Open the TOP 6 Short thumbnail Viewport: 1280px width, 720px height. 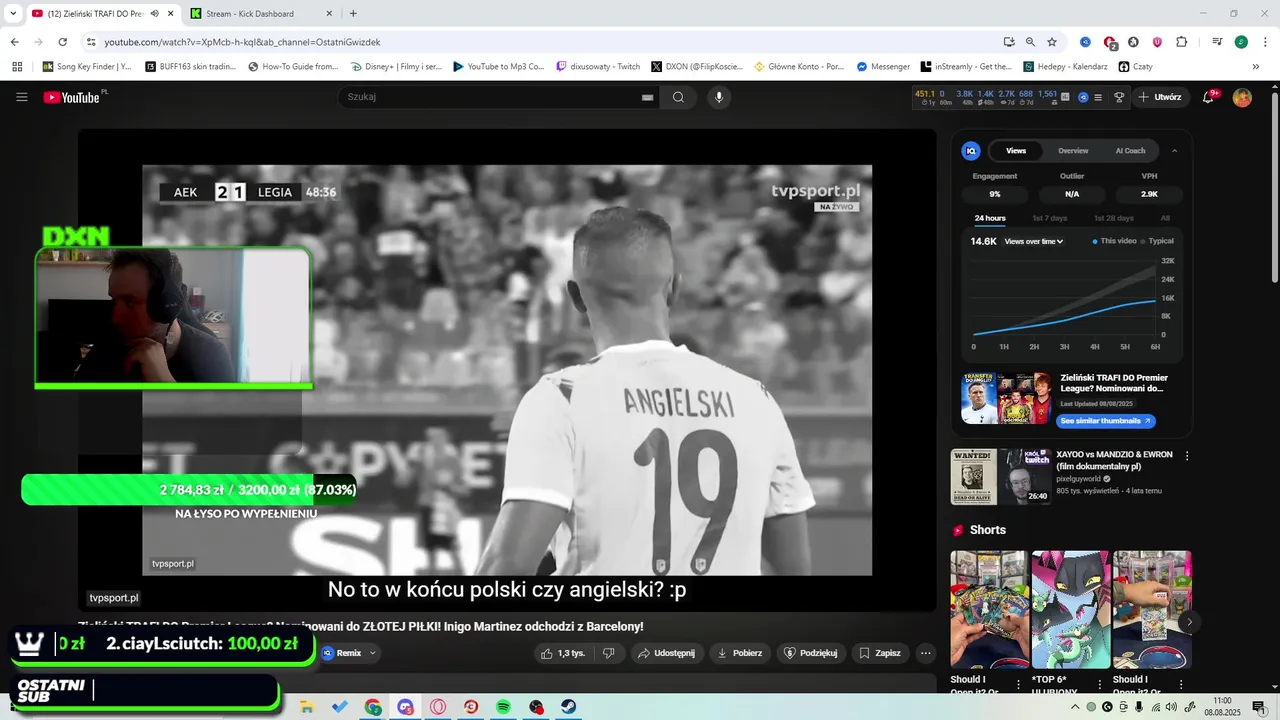pos(1070,609)
